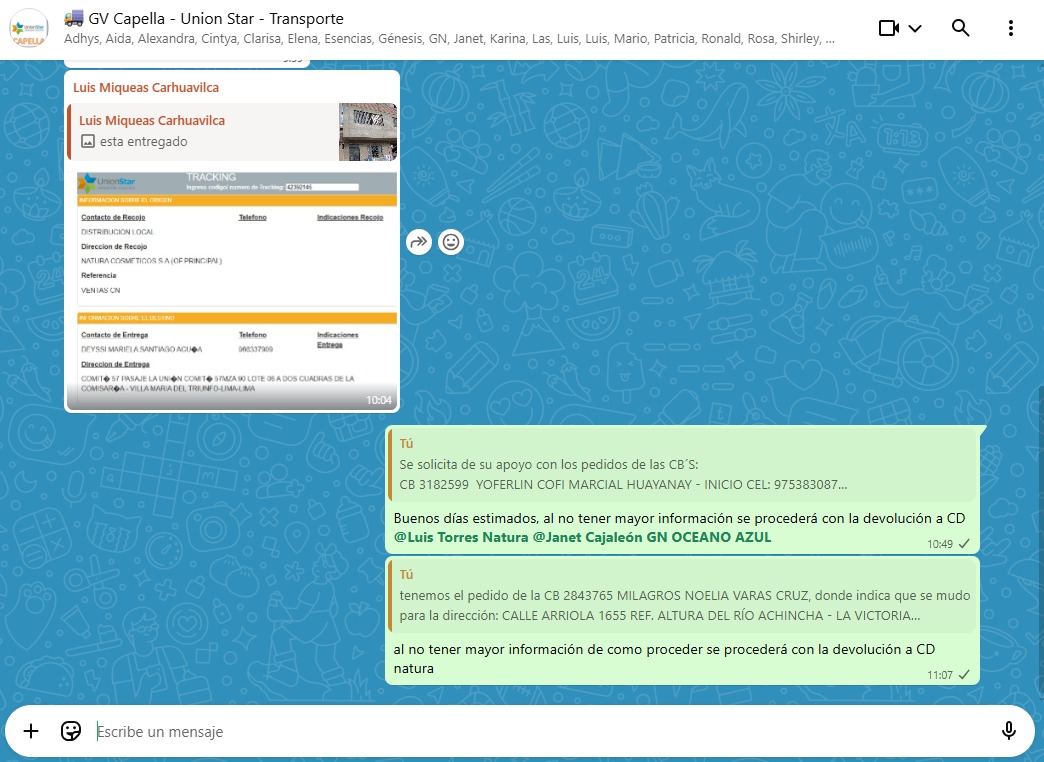Open the group info from title
Screen dimensions: 1044x762
216,19
